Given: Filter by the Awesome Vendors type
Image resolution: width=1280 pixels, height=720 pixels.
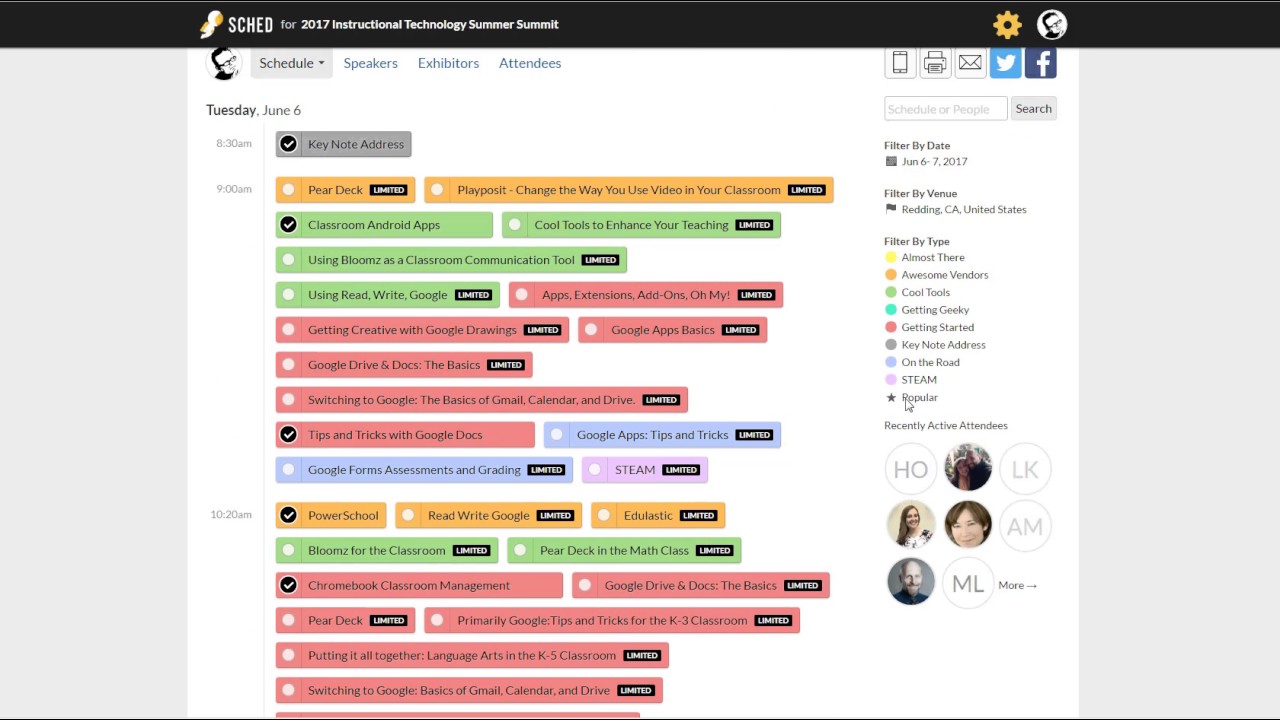Looking at the screenshot, I should point(945,275).
